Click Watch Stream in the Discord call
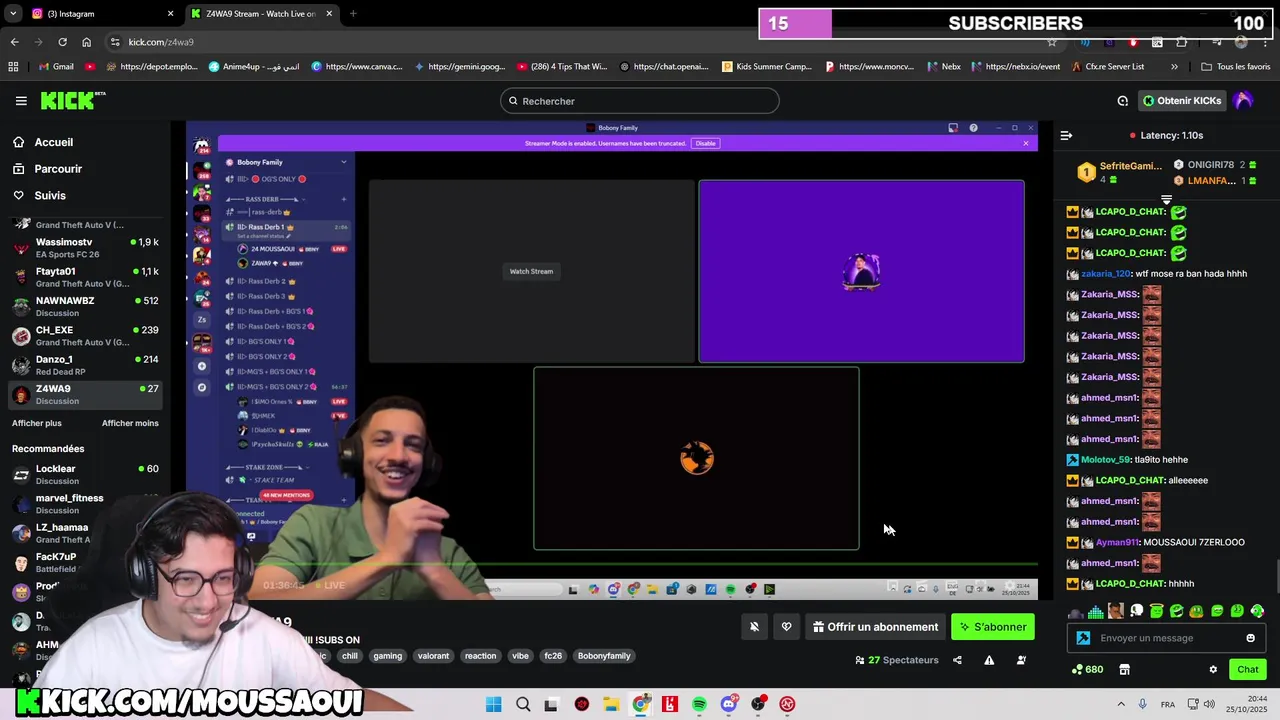Viewport: 1280px width, 720px height. [x=531, y=271]
